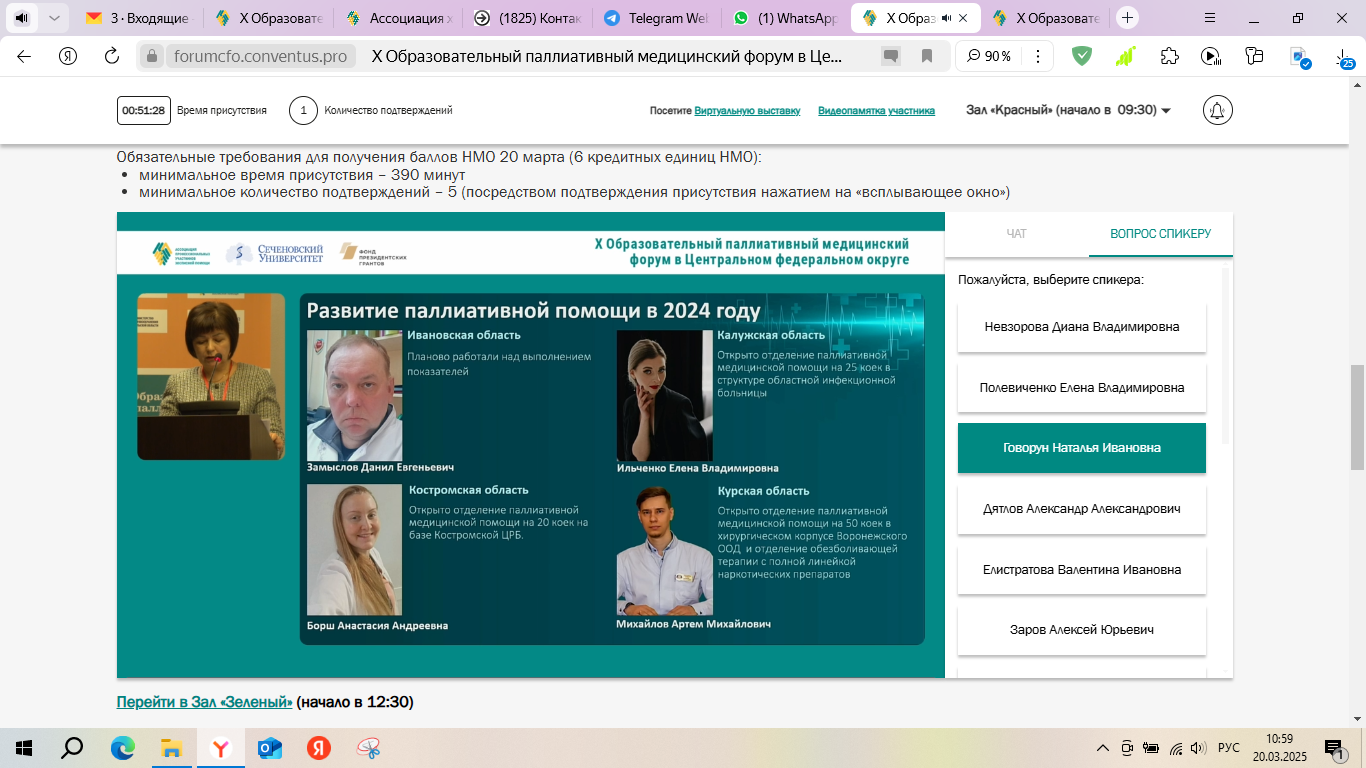
Task: Expand the vertical tabs chevron
Action: (53, 18)
